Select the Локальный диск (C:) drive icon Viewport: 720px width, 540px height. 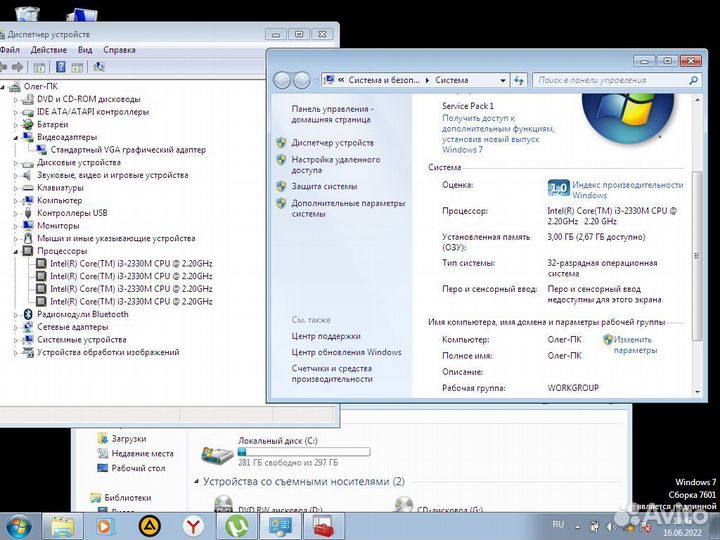coord(217,455)
